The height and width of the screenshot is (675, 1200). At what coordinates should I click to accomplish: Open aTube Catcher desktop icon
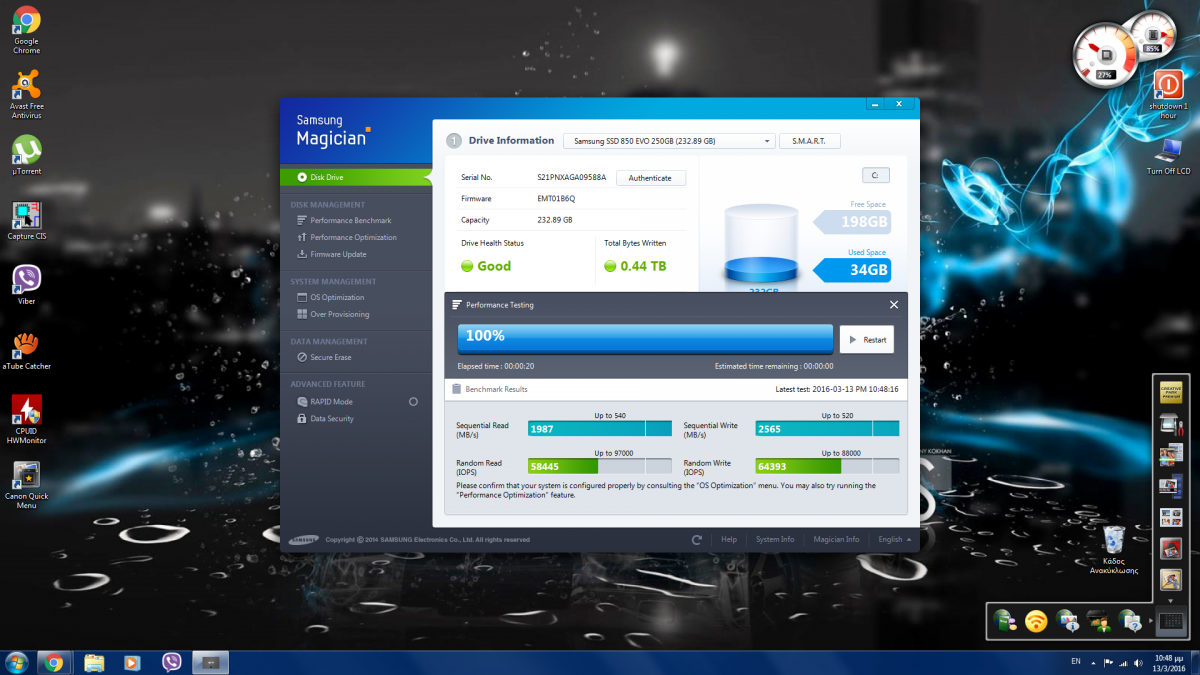click(27, 350)
